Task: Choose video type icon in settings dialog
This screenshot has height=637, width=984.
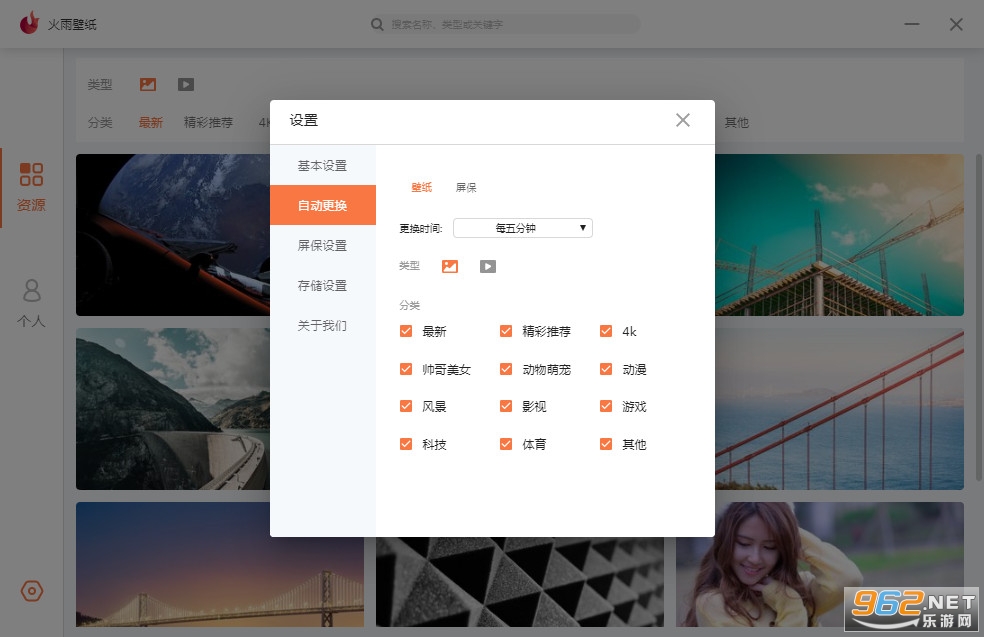Action: (488, 267)
